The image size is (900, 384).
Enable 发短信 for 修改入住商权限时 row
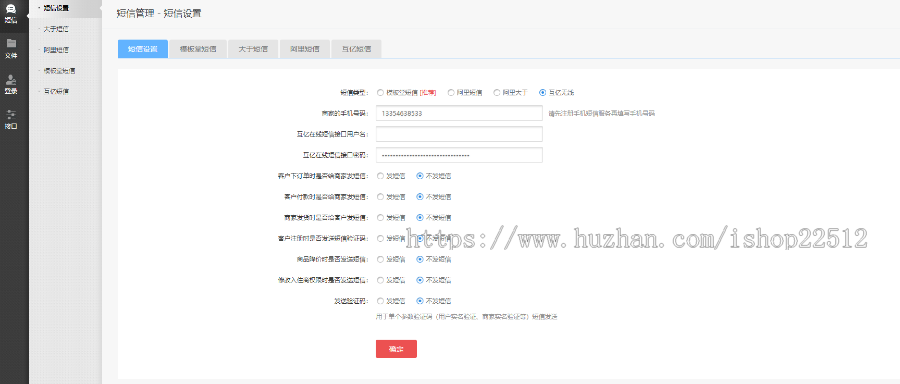point(380,280)
